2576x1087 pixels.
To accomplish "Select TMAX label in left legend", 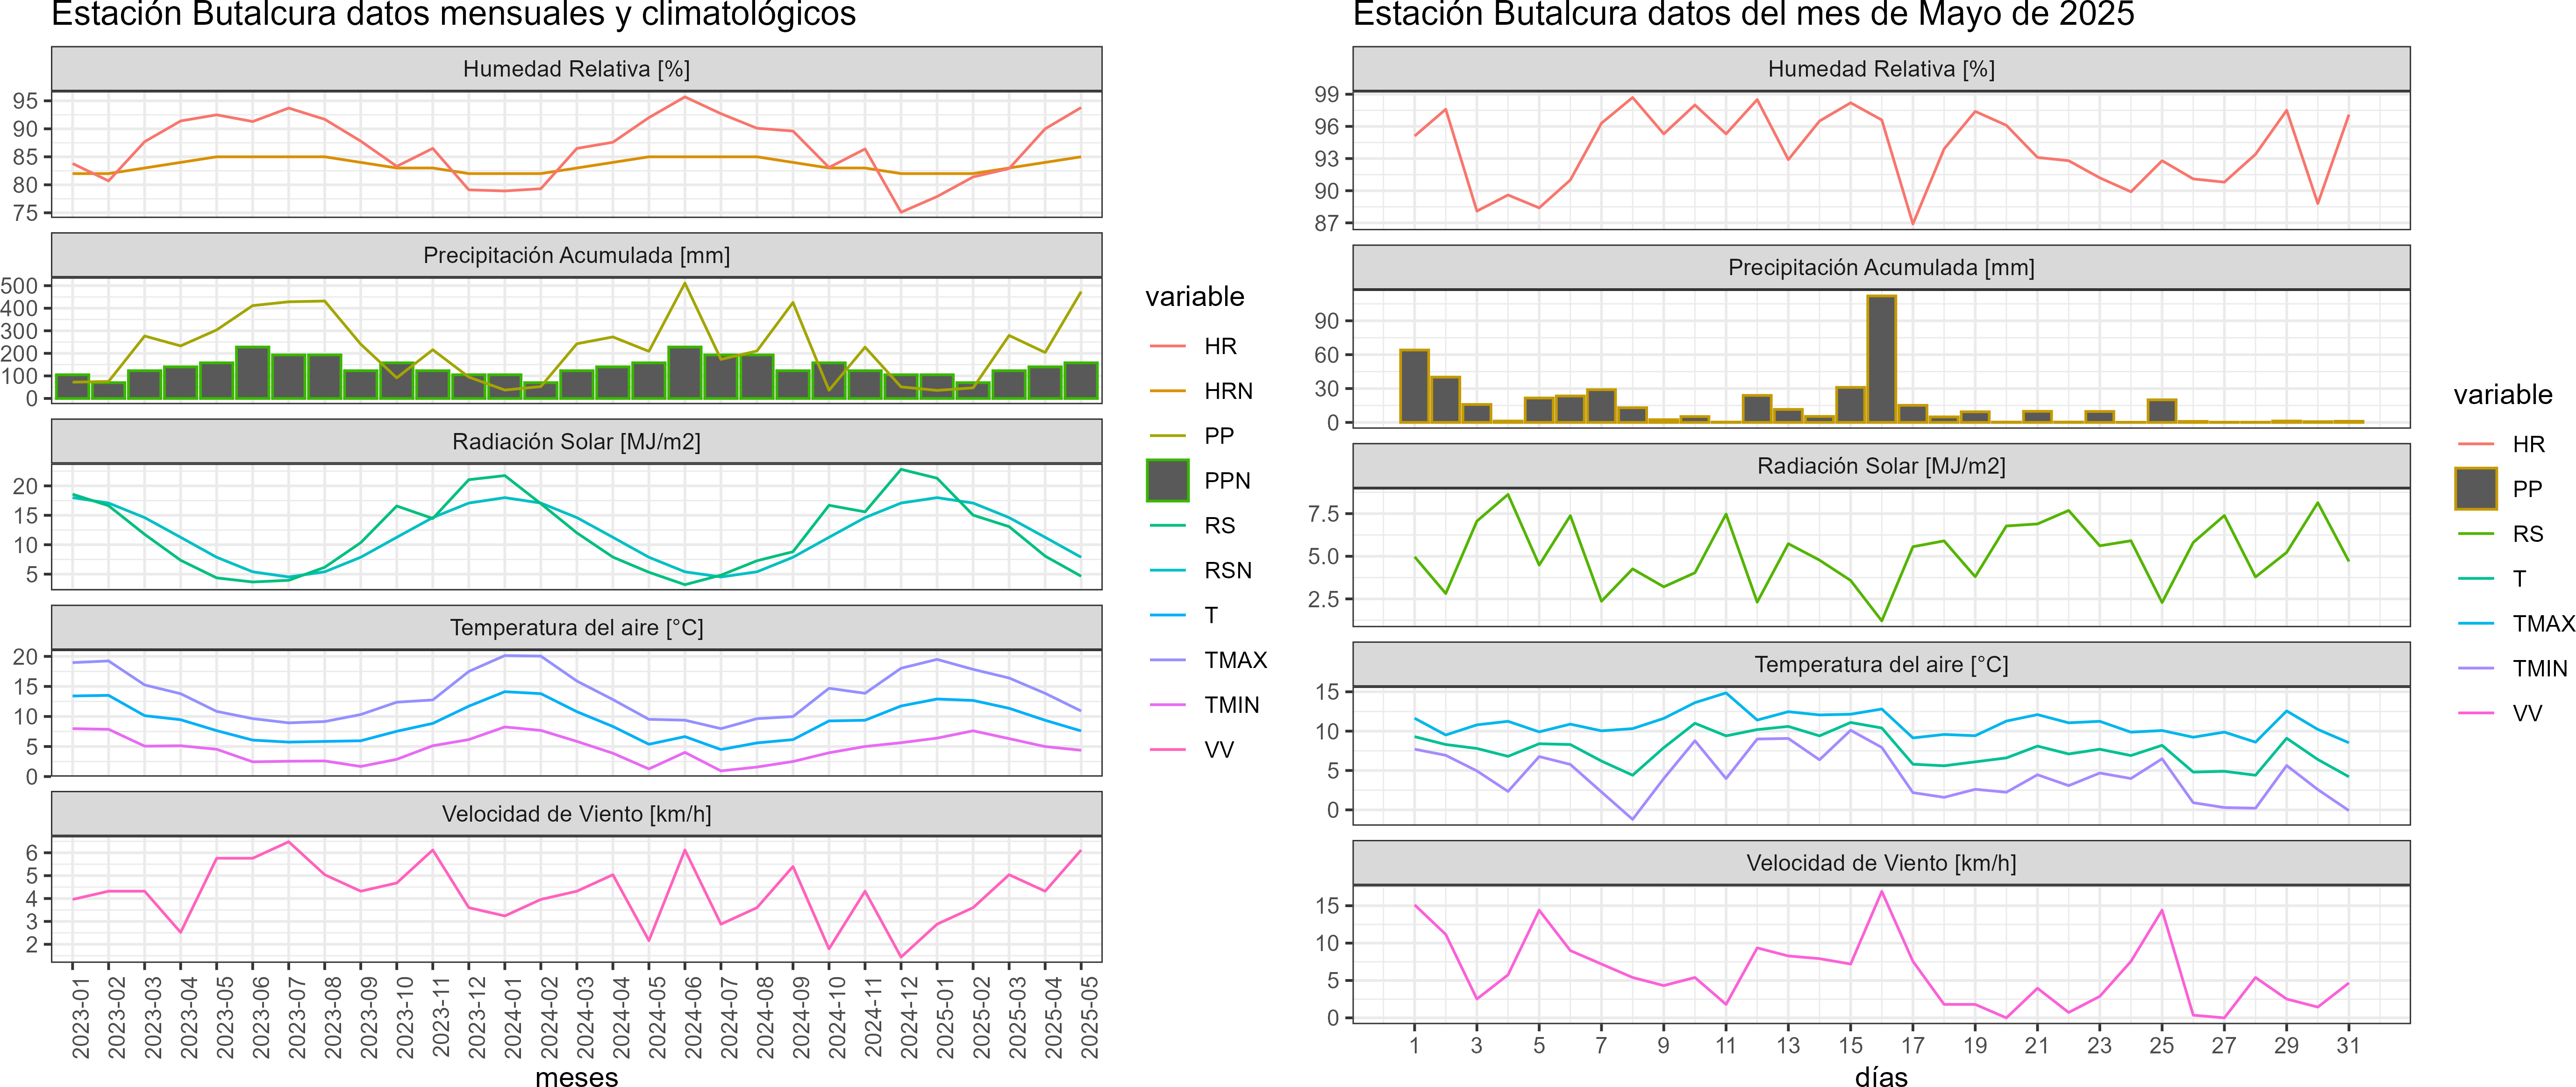I will tap(1235, 660).
